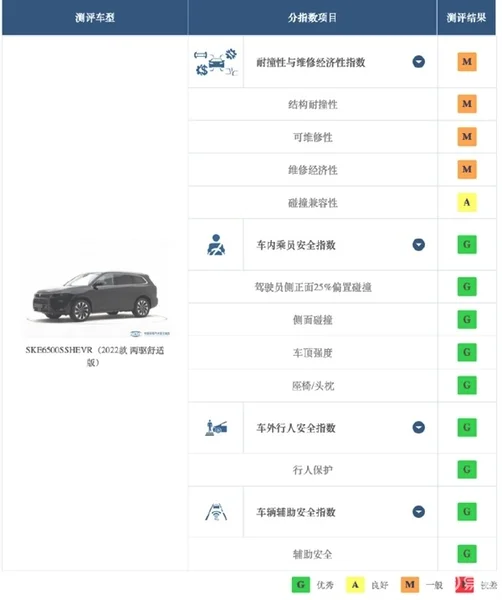Toggle the 车外行人安全指数 dropdown arrow

(x=419, y=427)
